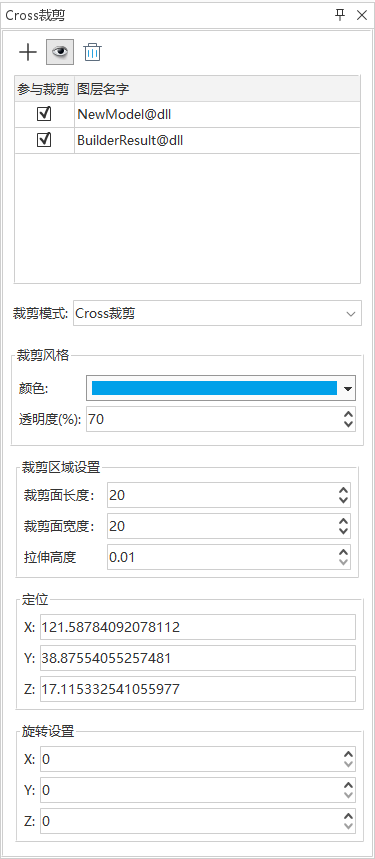The height and width of the screenshot is (859, 375).
Task: Select the 图层名字 column header
Action: pos(217,89)
